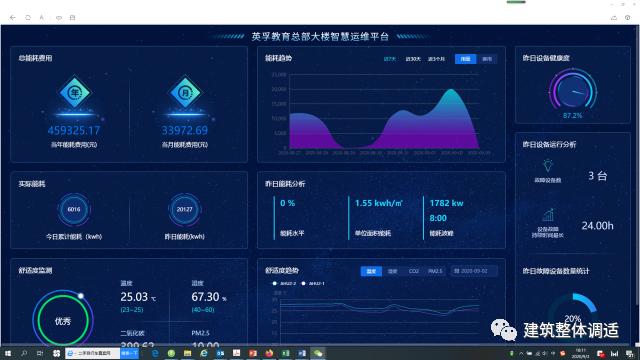The image size is (640, 360).
Task: Open Word from the taskbar
Action: (302, 353)
